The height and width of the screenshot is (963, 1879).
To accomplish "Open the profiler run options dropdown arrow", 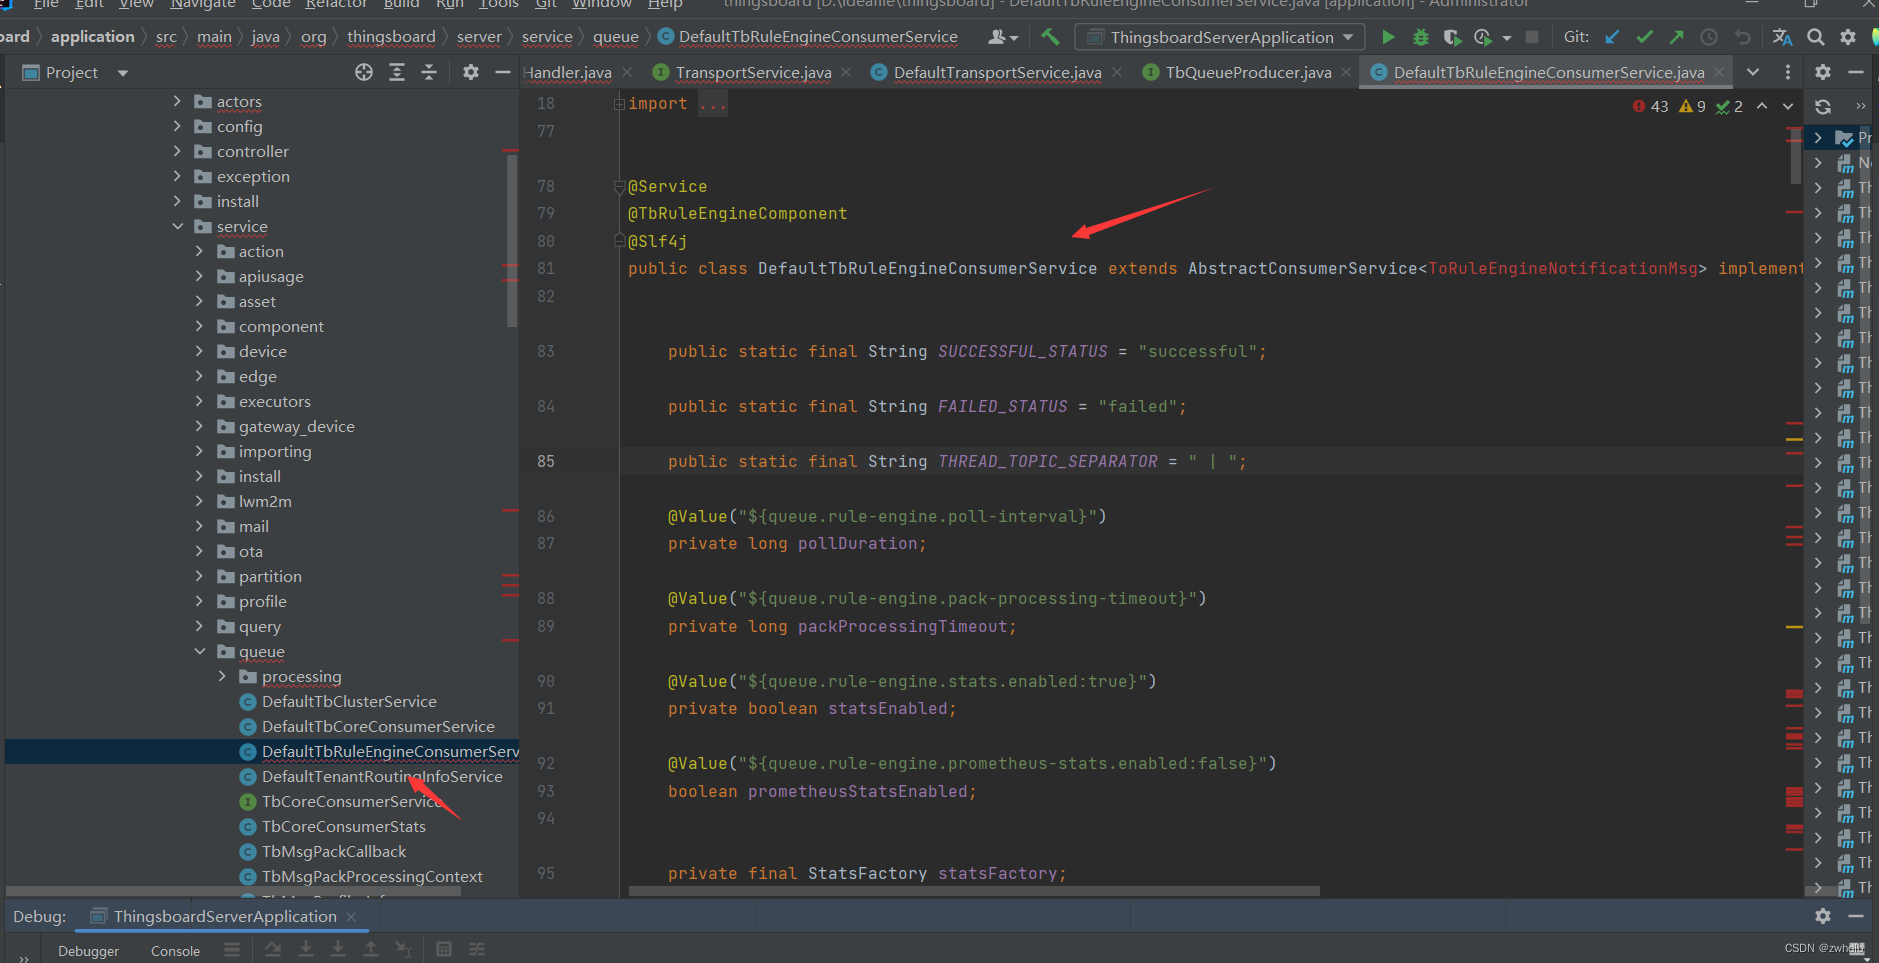I will click(x=1507, y=38).
